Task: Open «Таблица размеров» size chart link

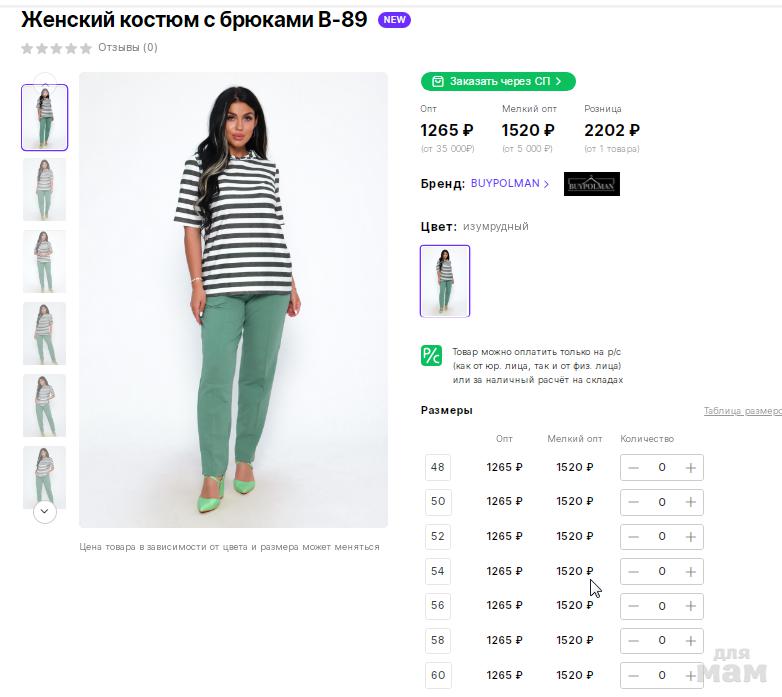Action: coord(742,411)
